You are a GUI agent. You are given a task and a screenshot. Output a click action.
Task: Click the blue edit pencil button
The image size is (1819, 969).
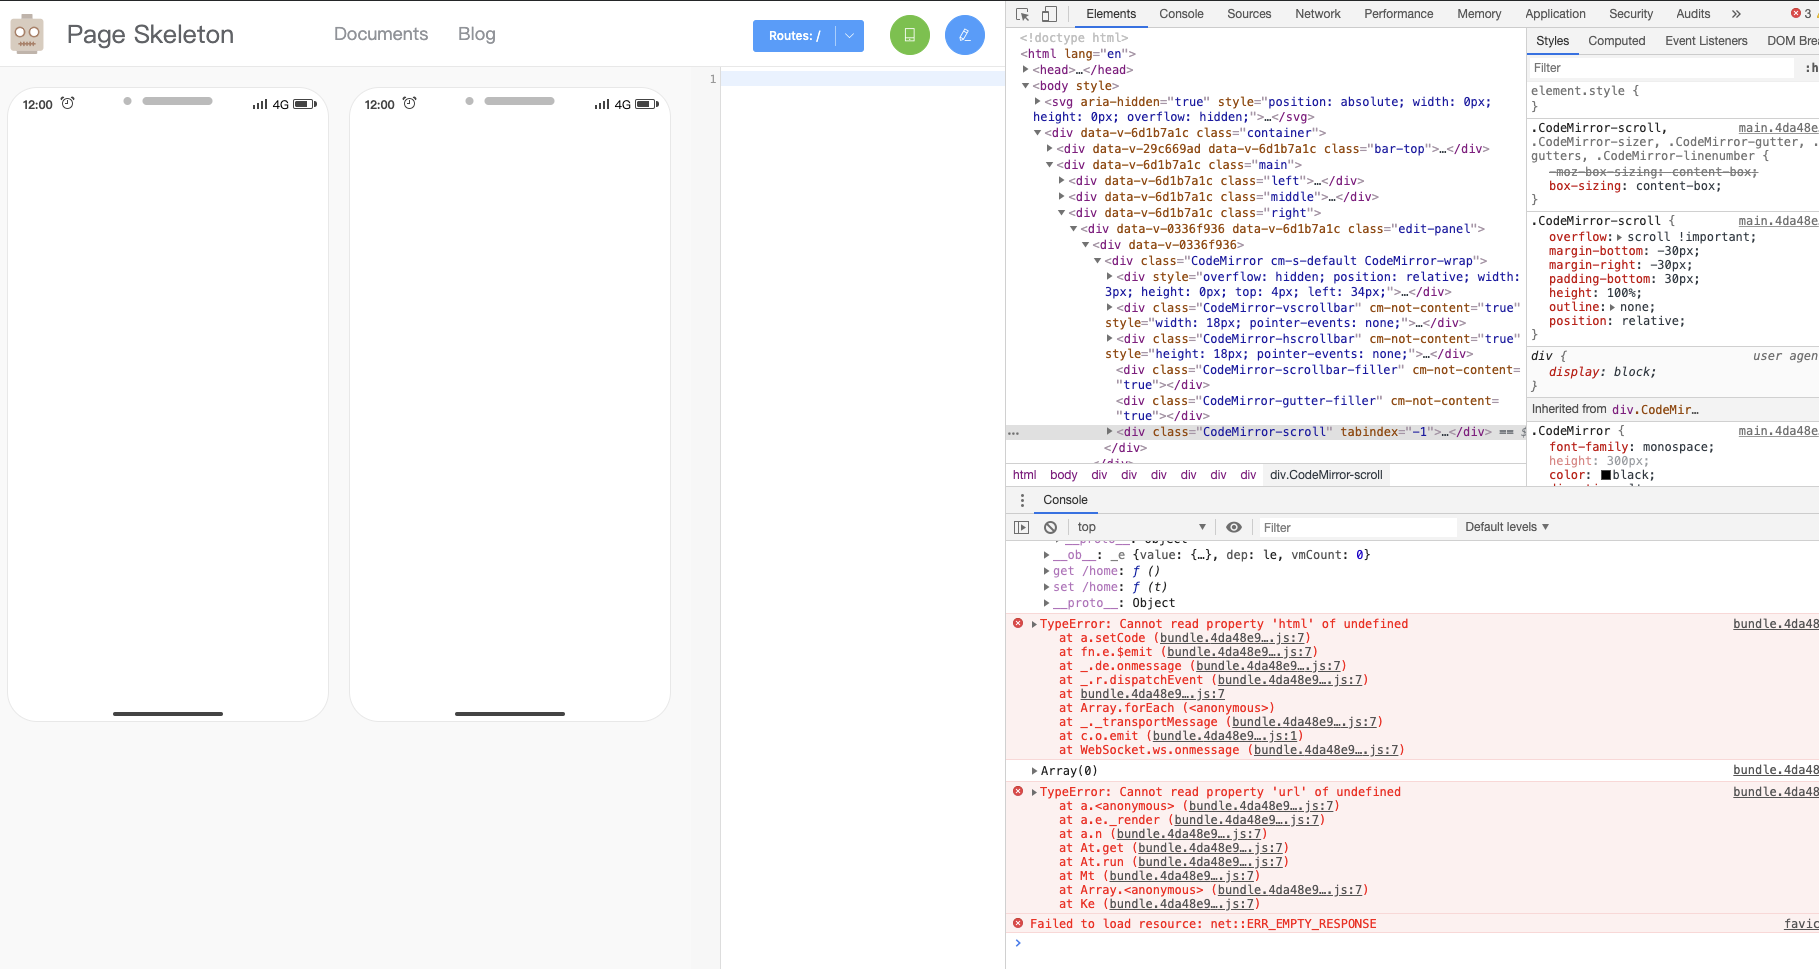[965, 35]
